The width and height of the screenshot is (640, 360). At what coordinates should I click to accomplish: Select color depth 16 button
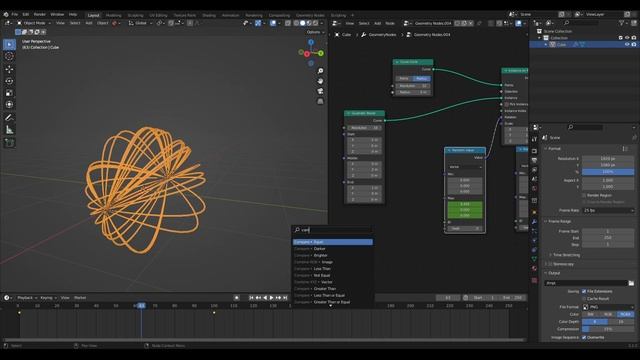pyautogui.click(x=621, y=322)
